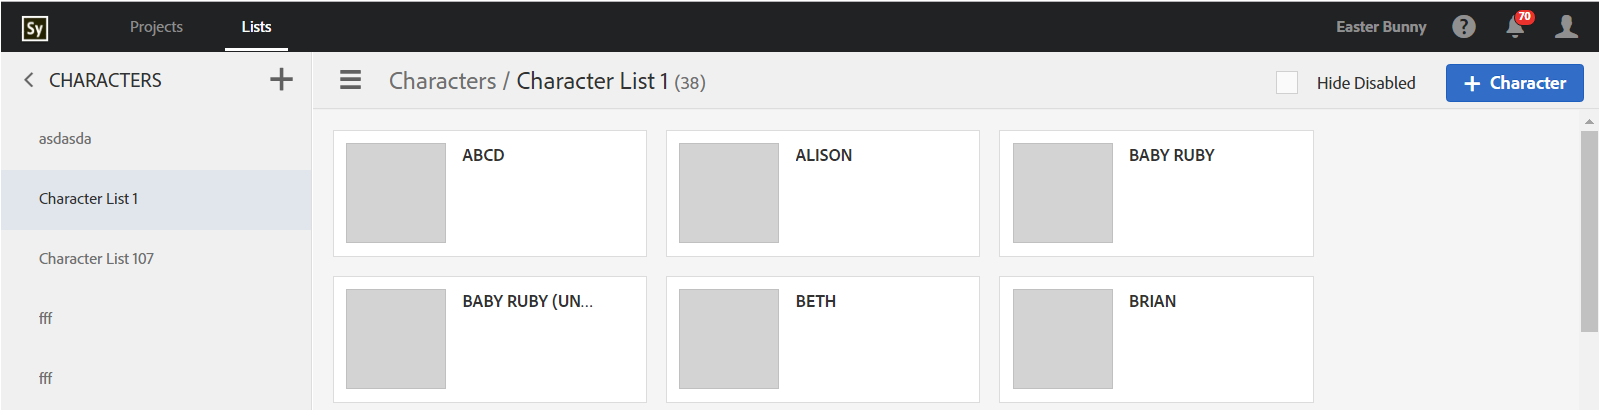Go back using the arrow beside CHARACTERS
Viewport: 1600px width, 411px height.
29,80
